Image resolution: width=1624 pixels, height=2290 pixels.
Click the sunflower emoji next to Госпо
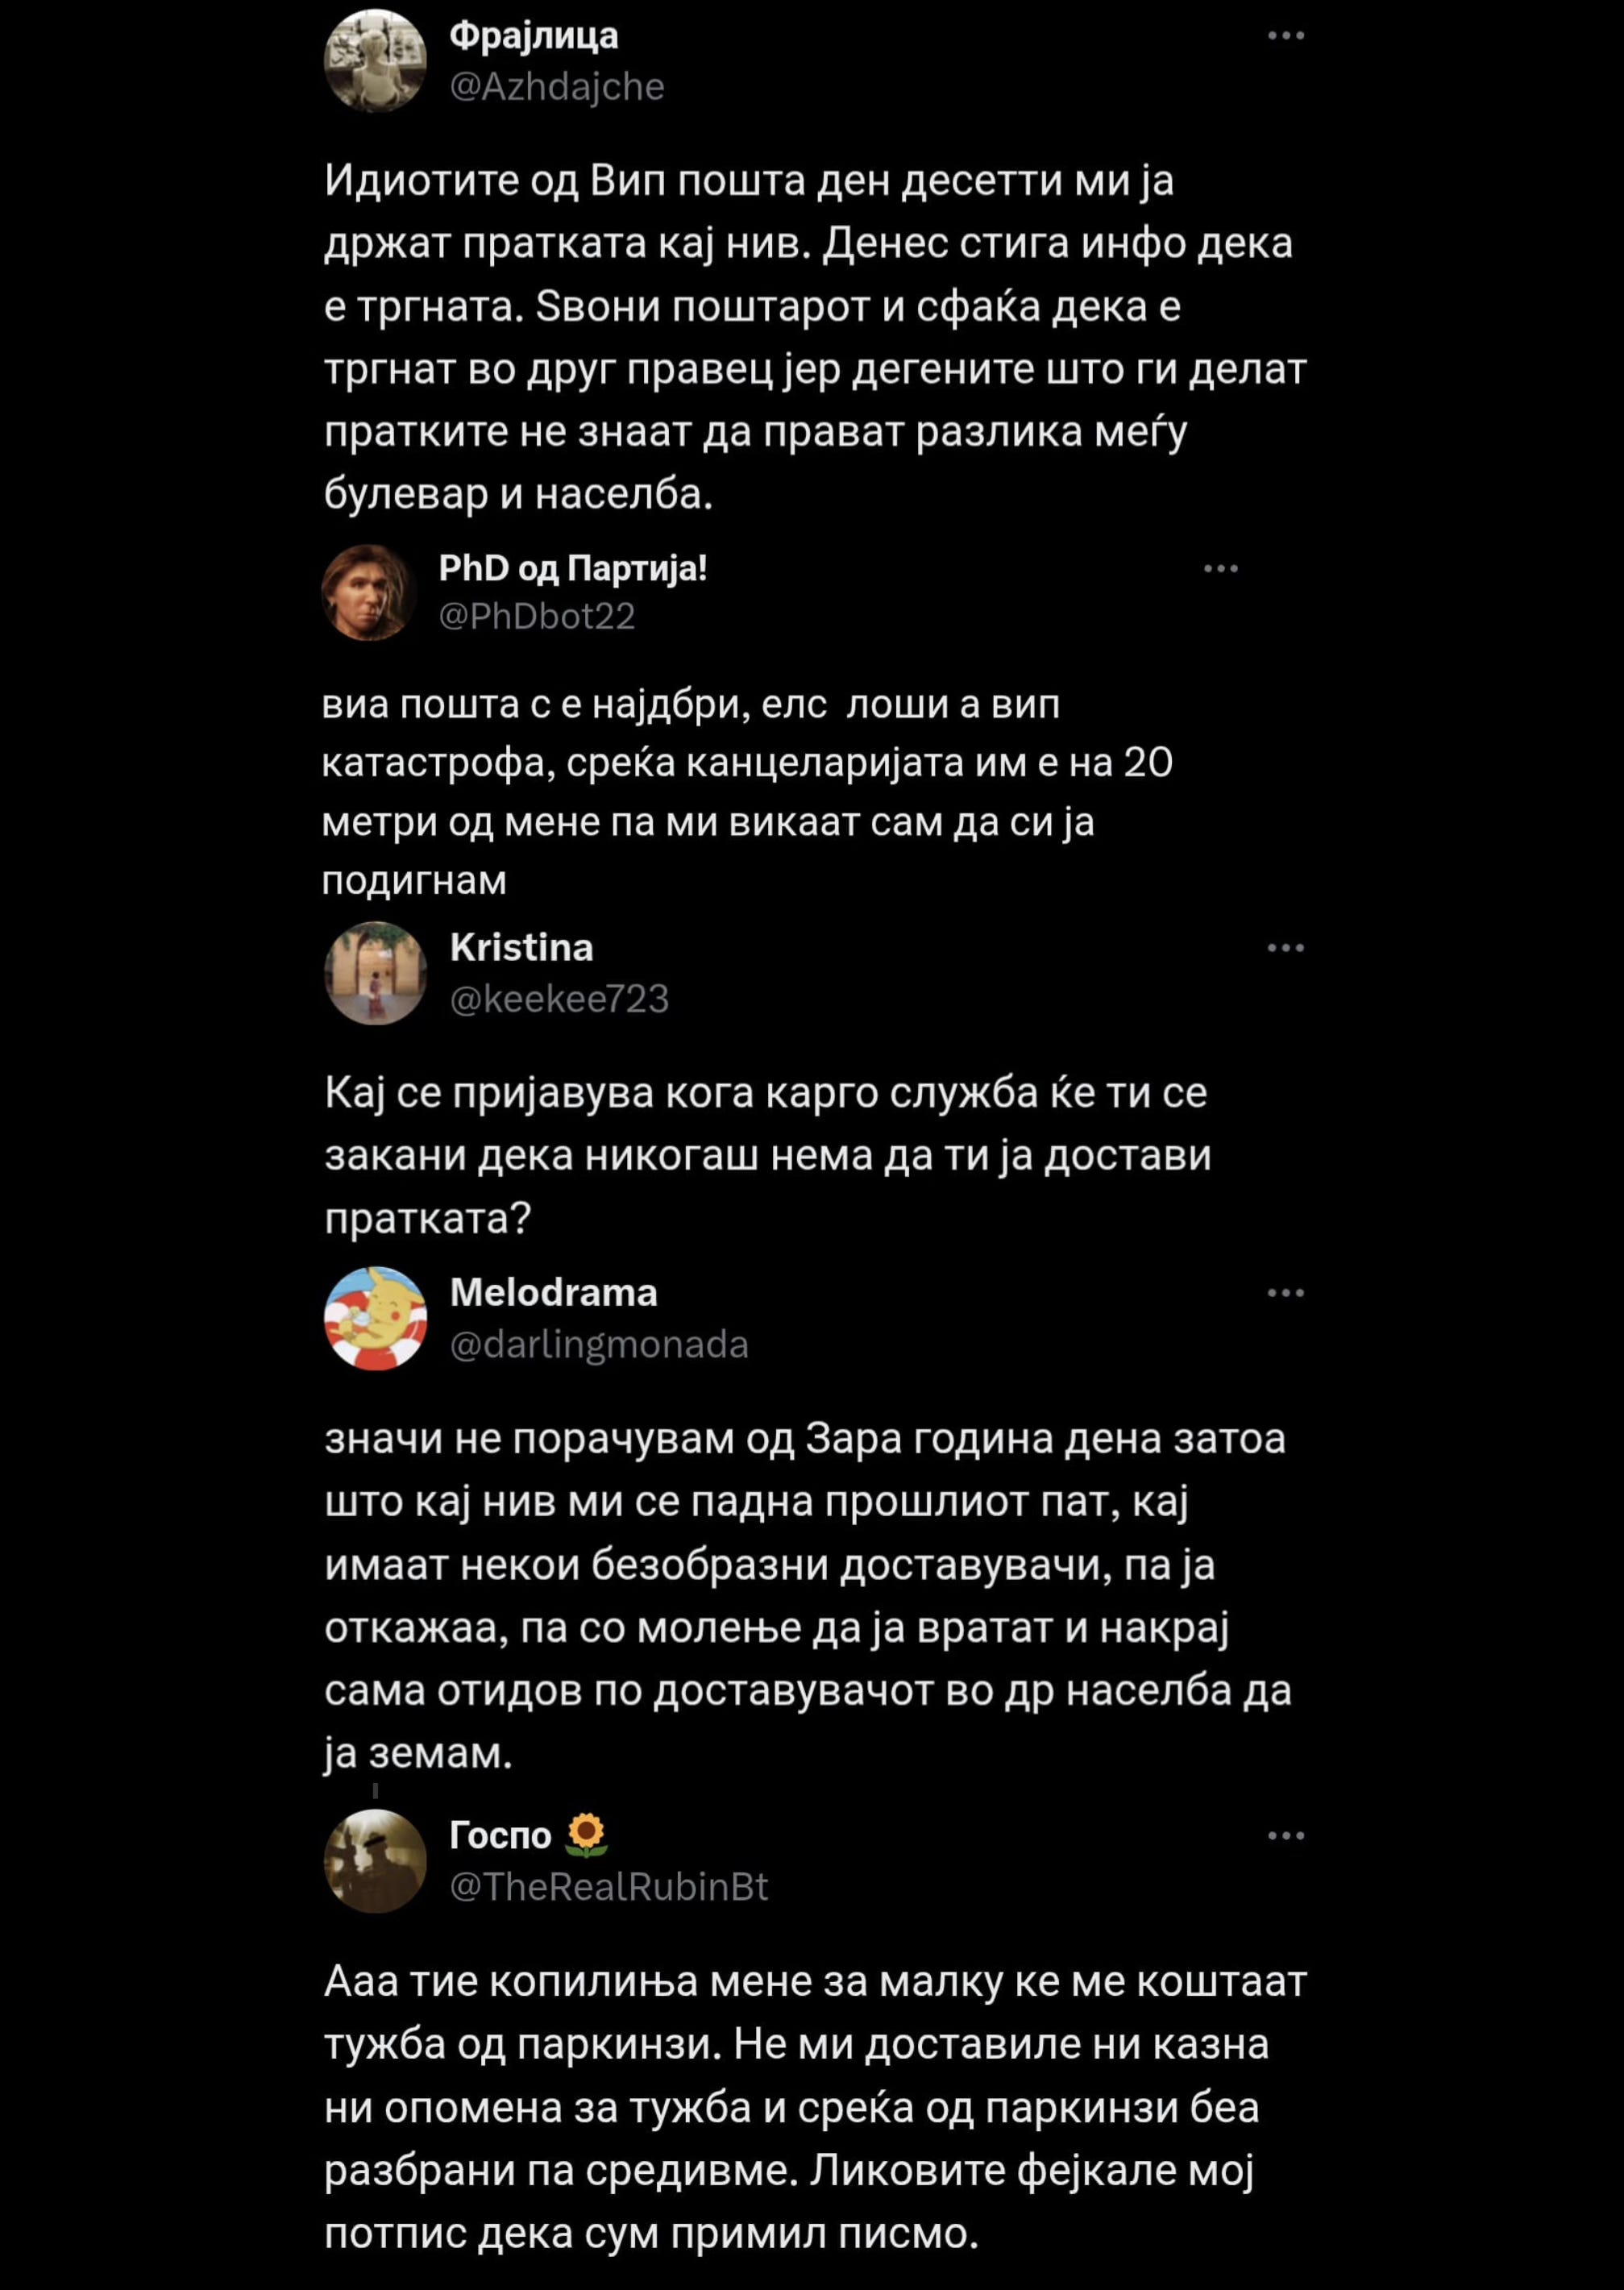(x=587, y=1835)
